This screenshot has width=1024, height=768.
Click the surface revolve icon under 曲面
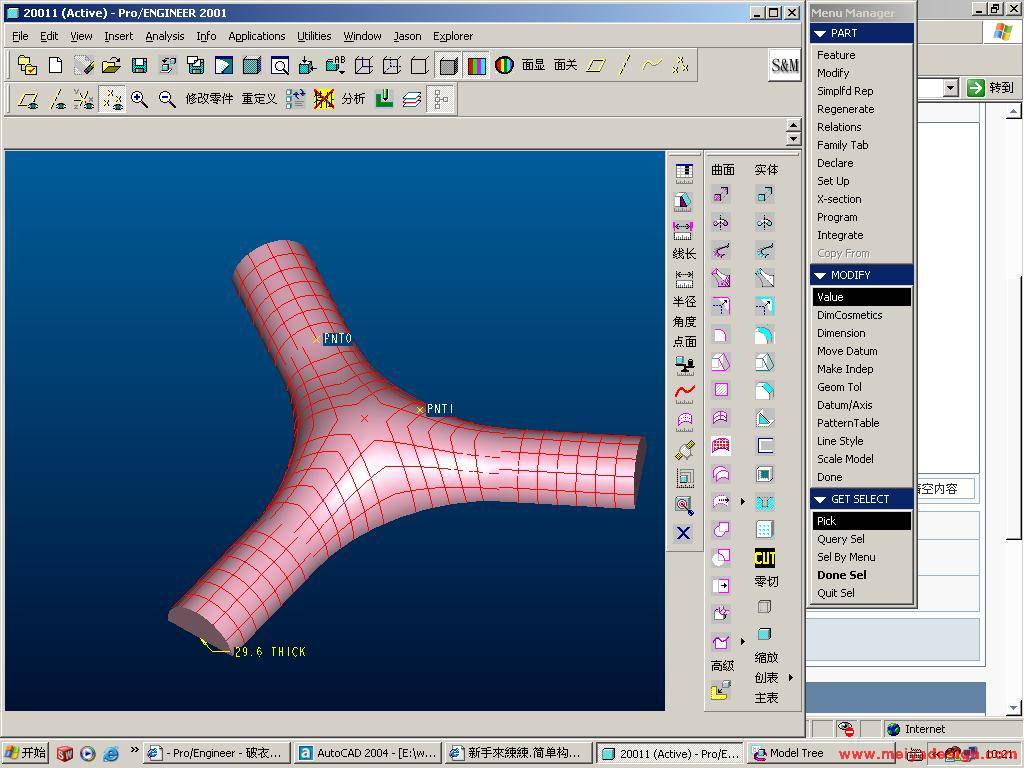coord(721,223)
